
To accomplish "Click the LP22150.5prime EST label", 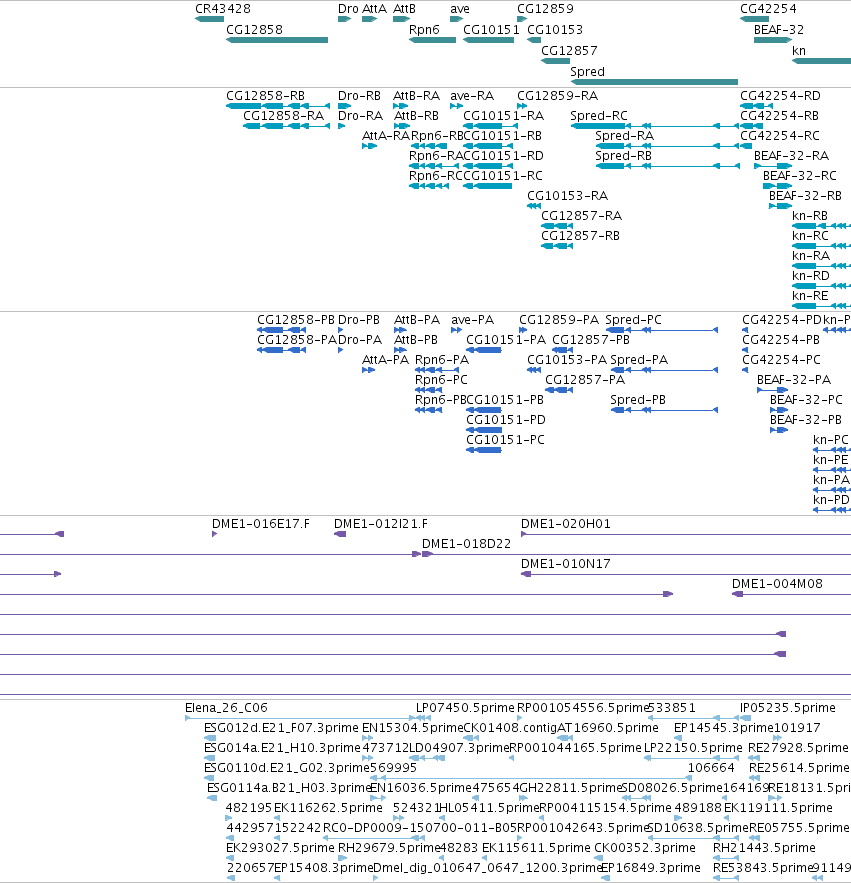I will point(693,748).
